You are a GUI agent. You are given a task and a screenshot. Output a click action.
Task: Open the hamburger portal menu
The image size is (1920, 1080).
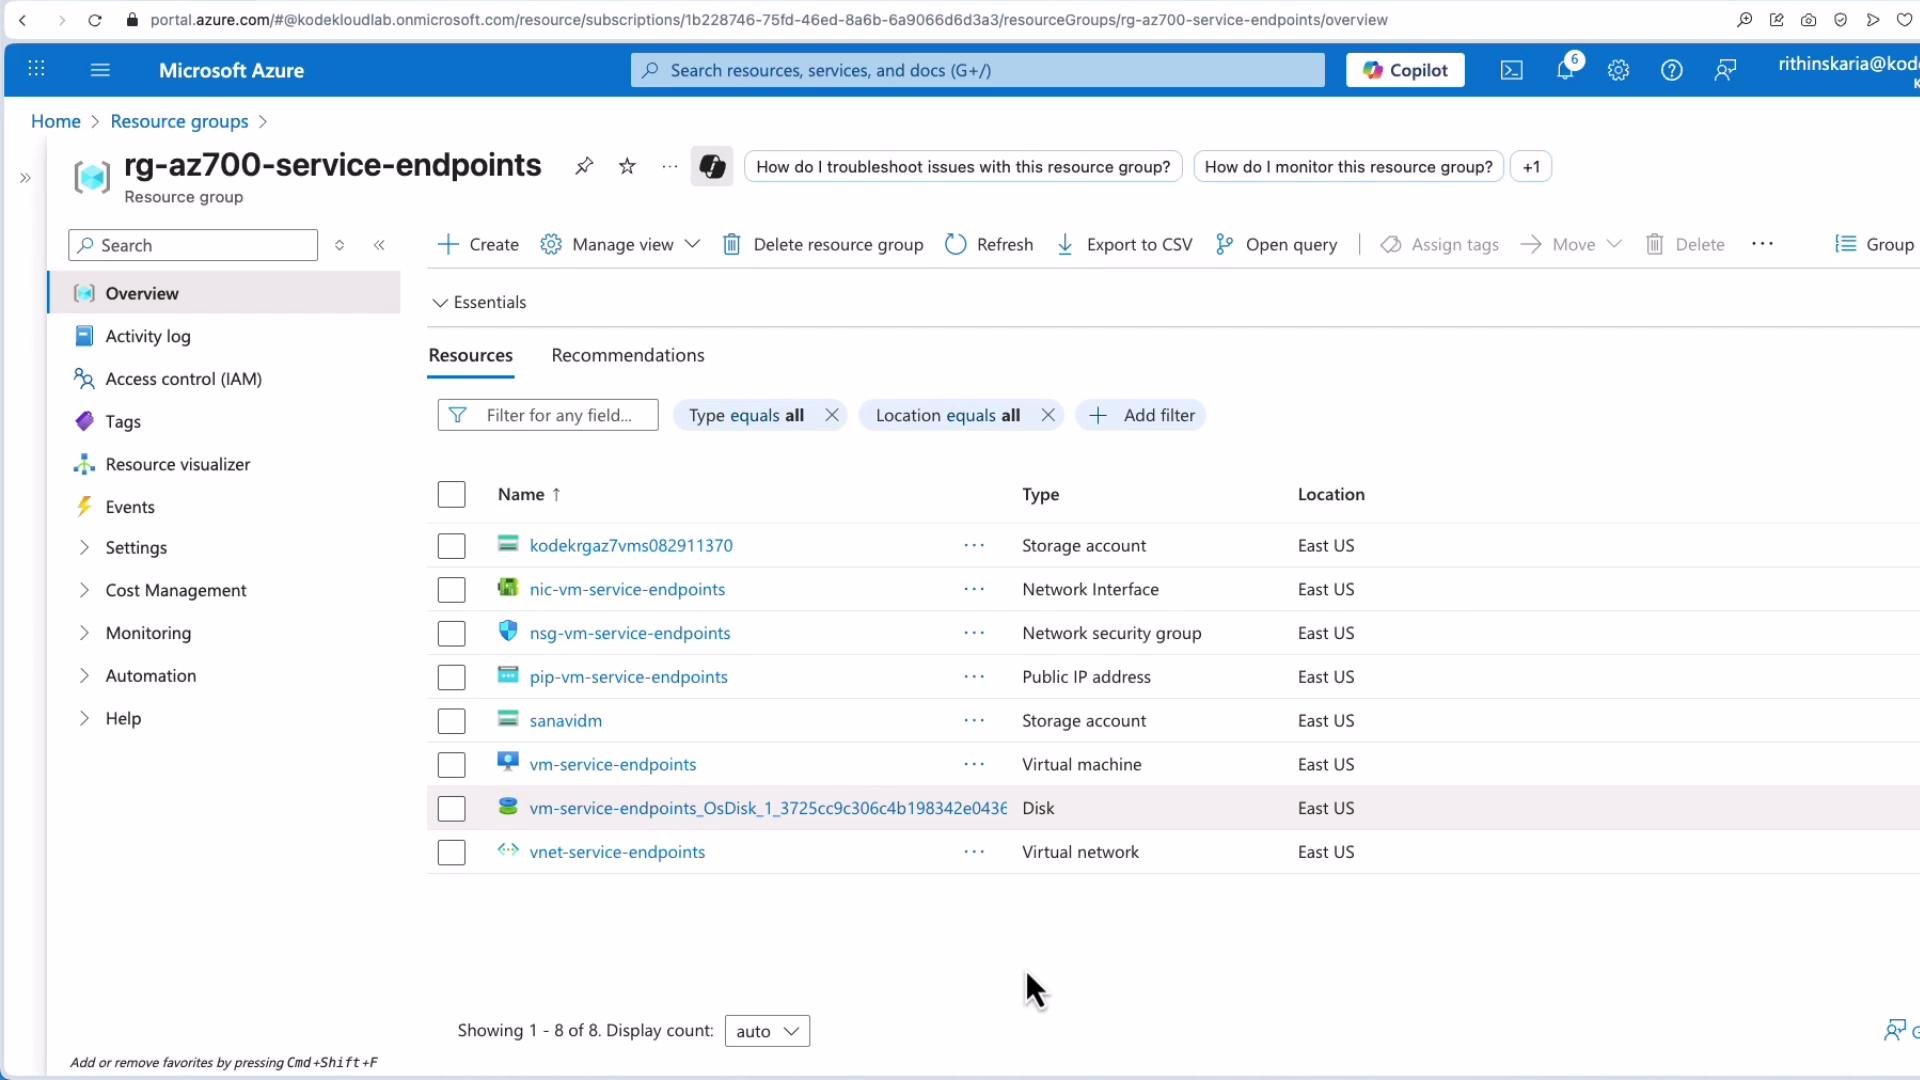100,70
